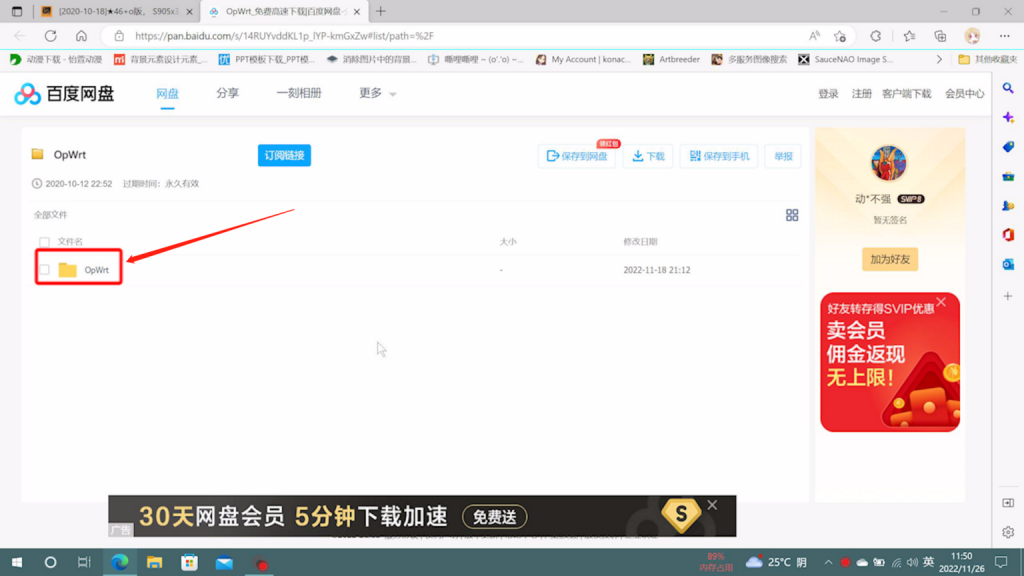Open the Windows notification center
This screenshot has width=1024, height=576.
[x=1001, y=562]
